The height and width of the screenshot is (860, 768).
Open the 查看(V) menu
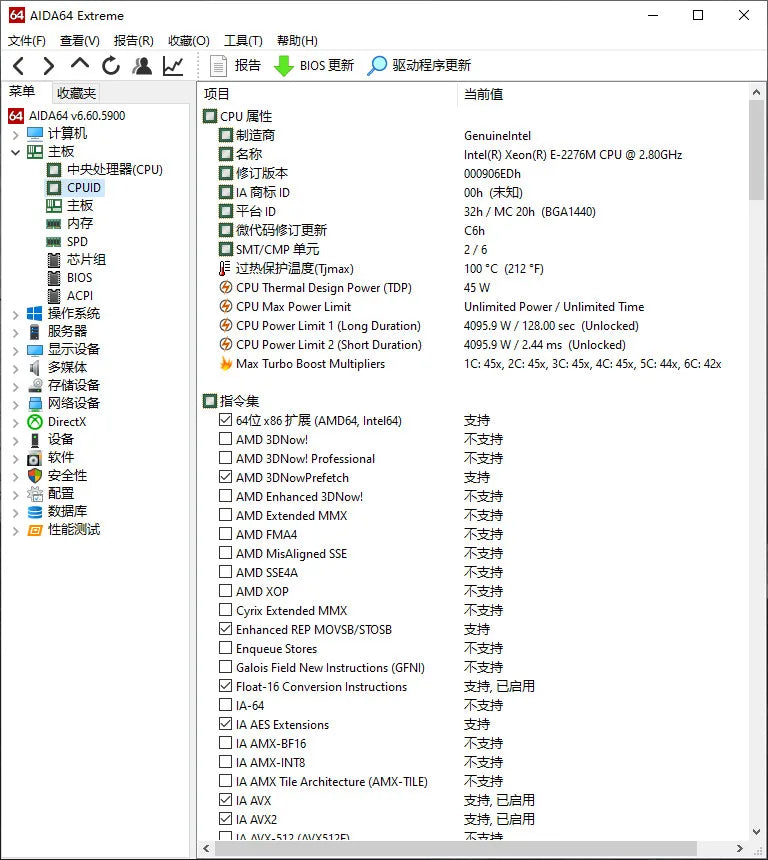tap(80, 41)
